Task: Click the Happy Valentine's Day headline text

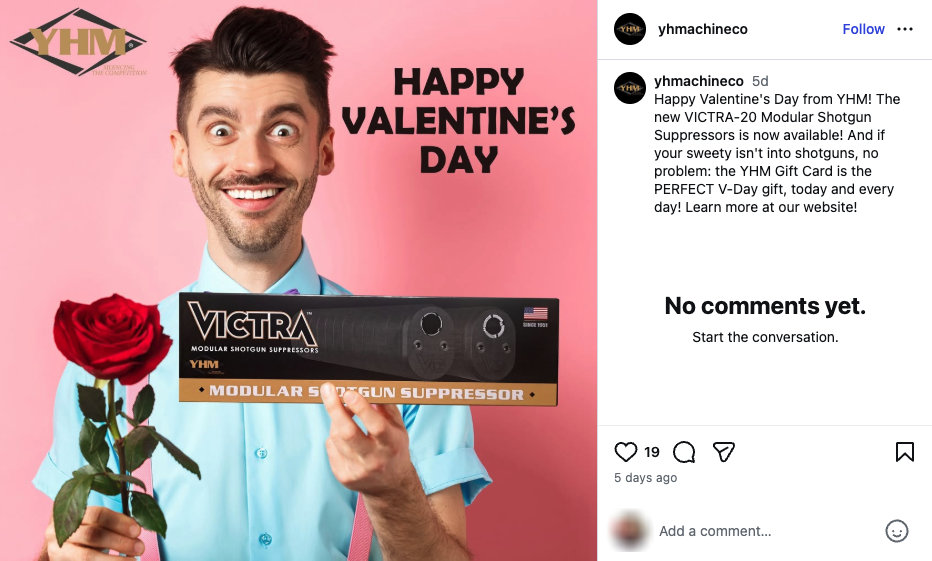Action: pyautogui.click(x=458, y=120)
